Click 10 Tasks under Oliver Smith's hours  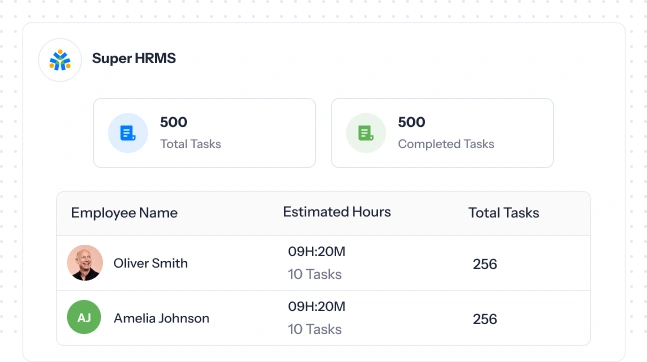click(315, 274)
